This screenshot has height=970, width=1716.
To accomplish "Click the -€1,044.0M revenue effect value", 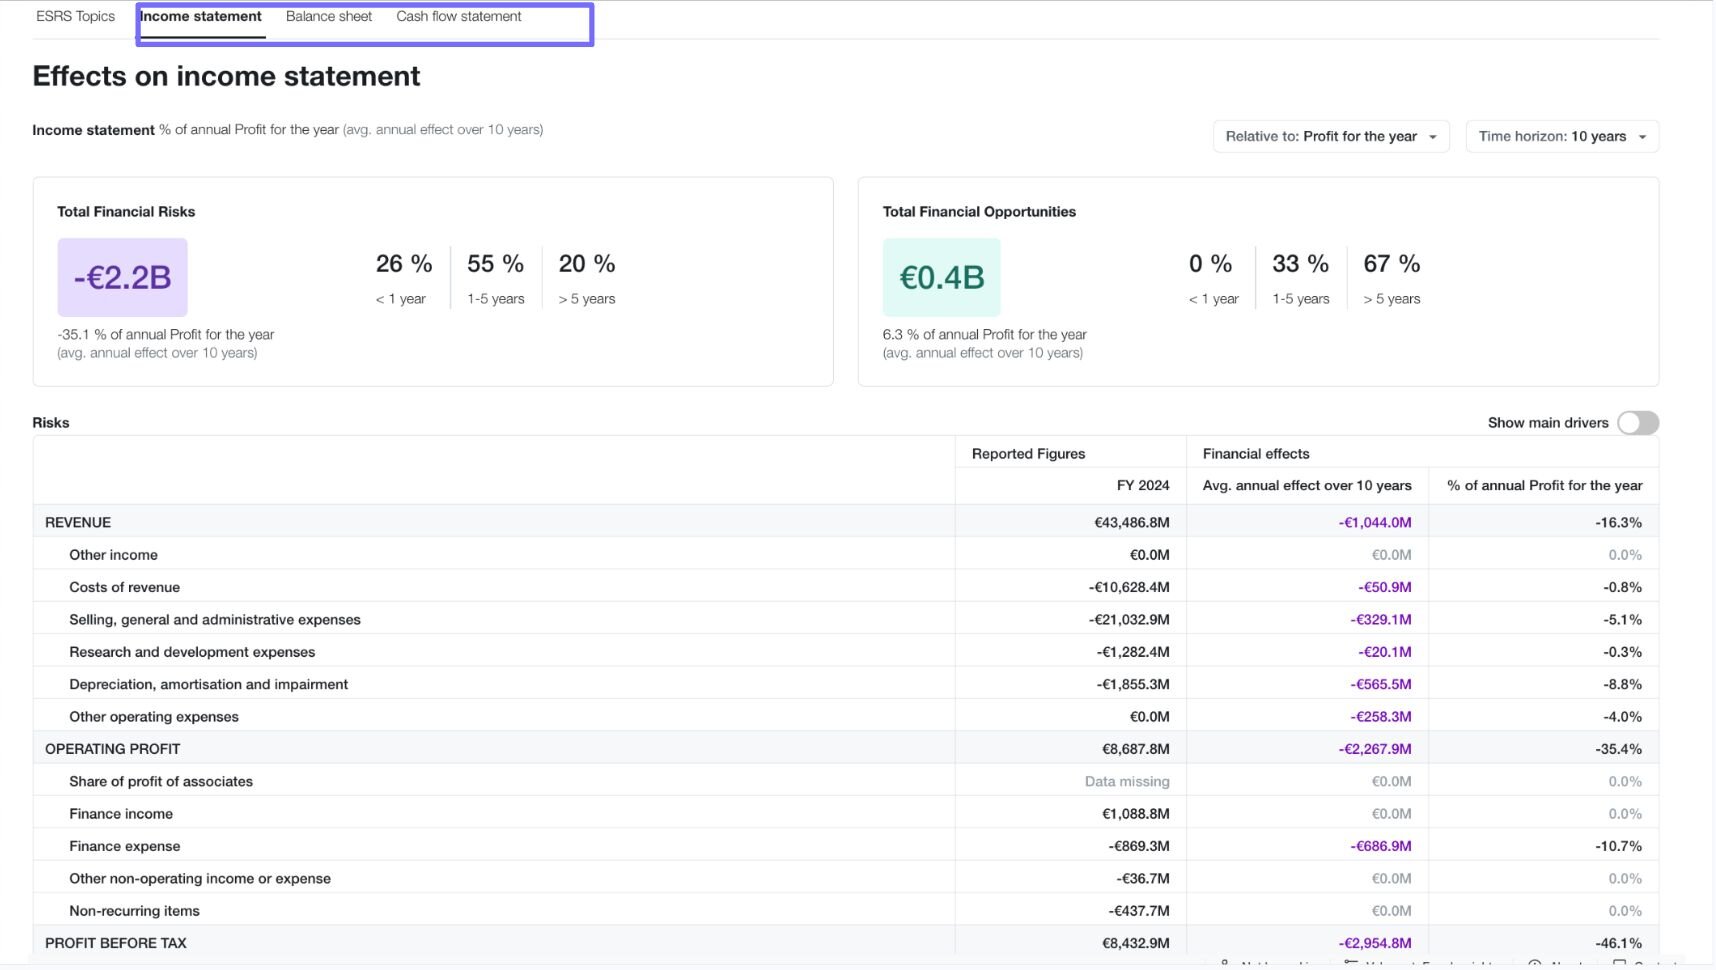I will [1375, 522].
